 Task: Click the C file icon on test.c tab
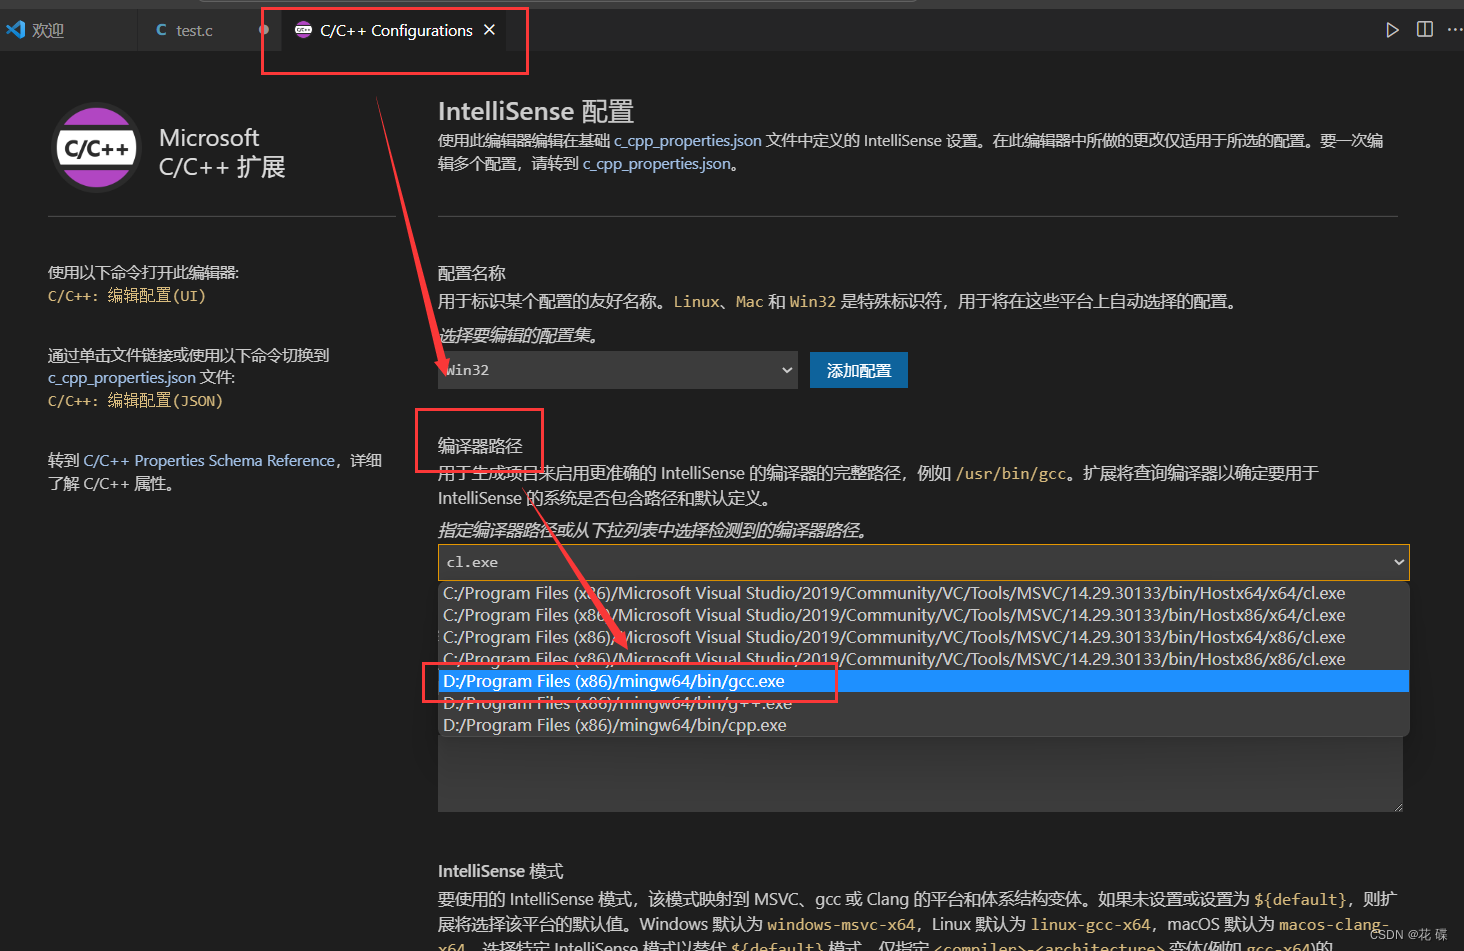tap(161, 30)
